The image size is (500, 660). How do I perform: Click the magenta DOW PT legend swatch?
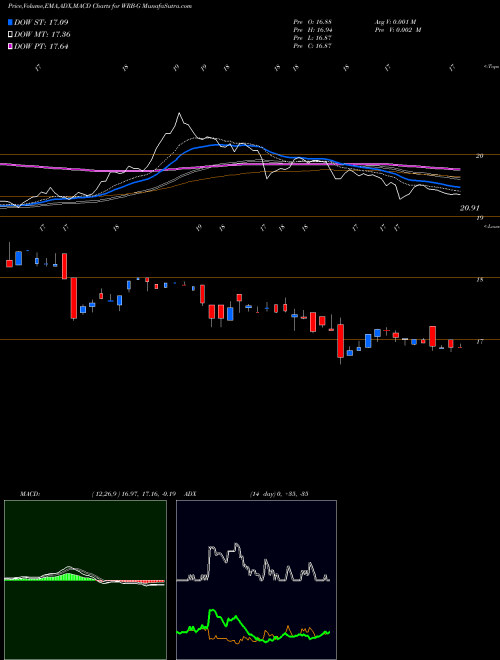pos(10,46)
